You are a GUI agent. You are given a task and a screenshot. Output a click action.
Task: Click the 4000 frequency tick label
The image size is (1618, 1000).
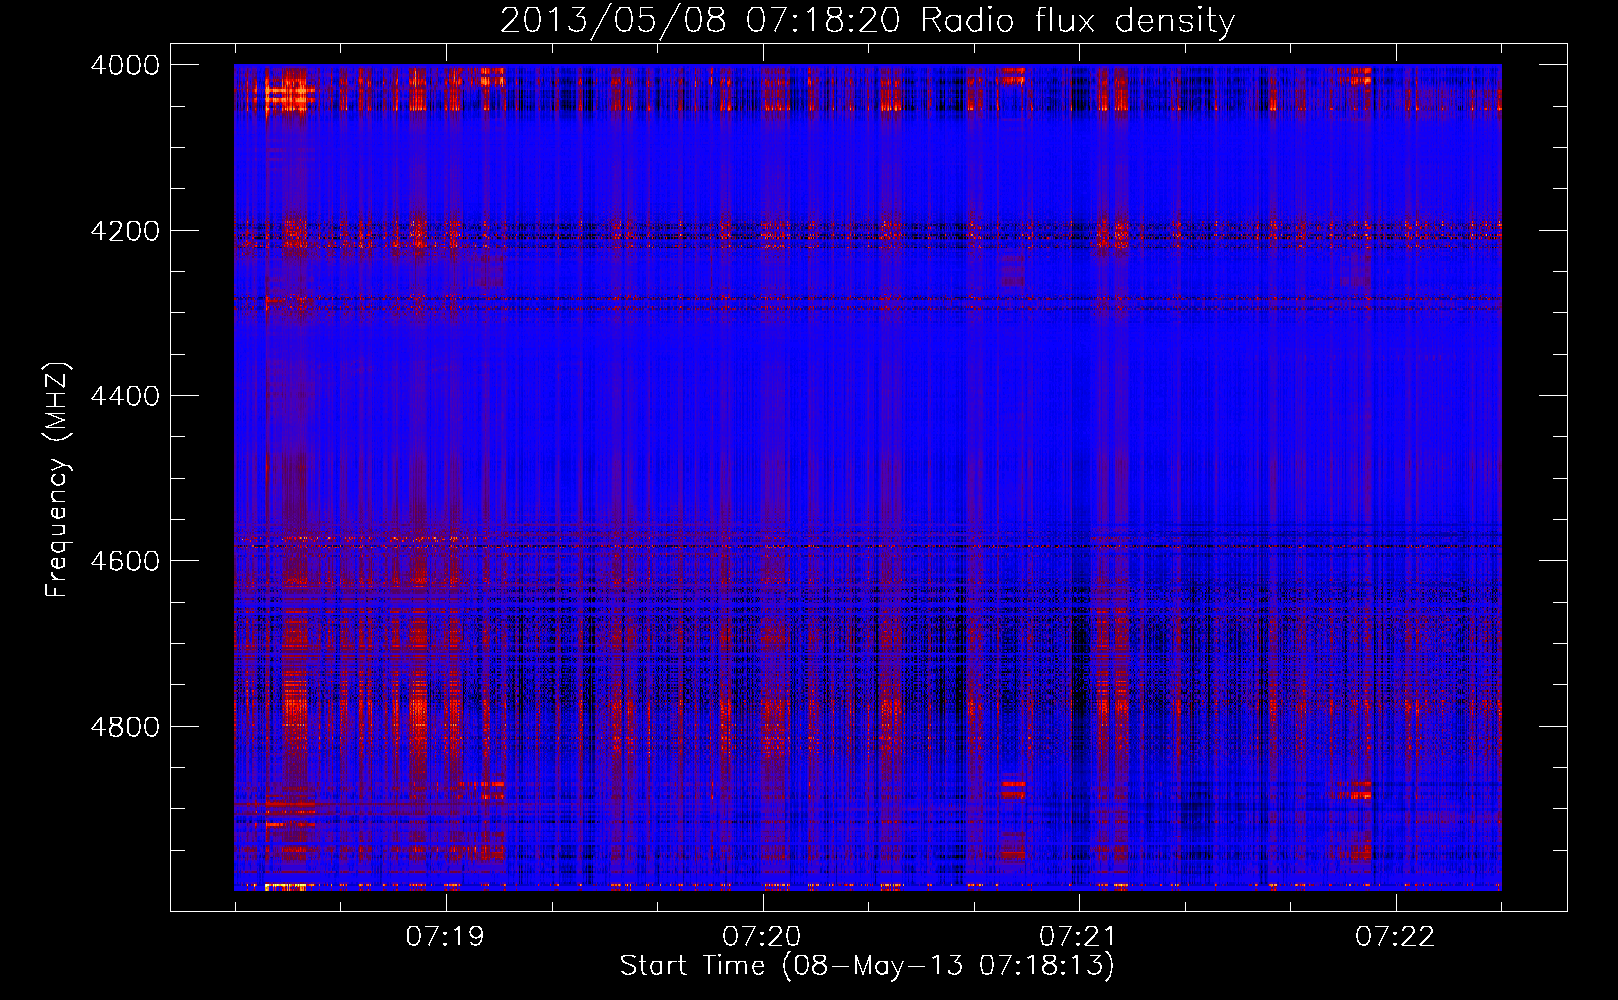125,65
